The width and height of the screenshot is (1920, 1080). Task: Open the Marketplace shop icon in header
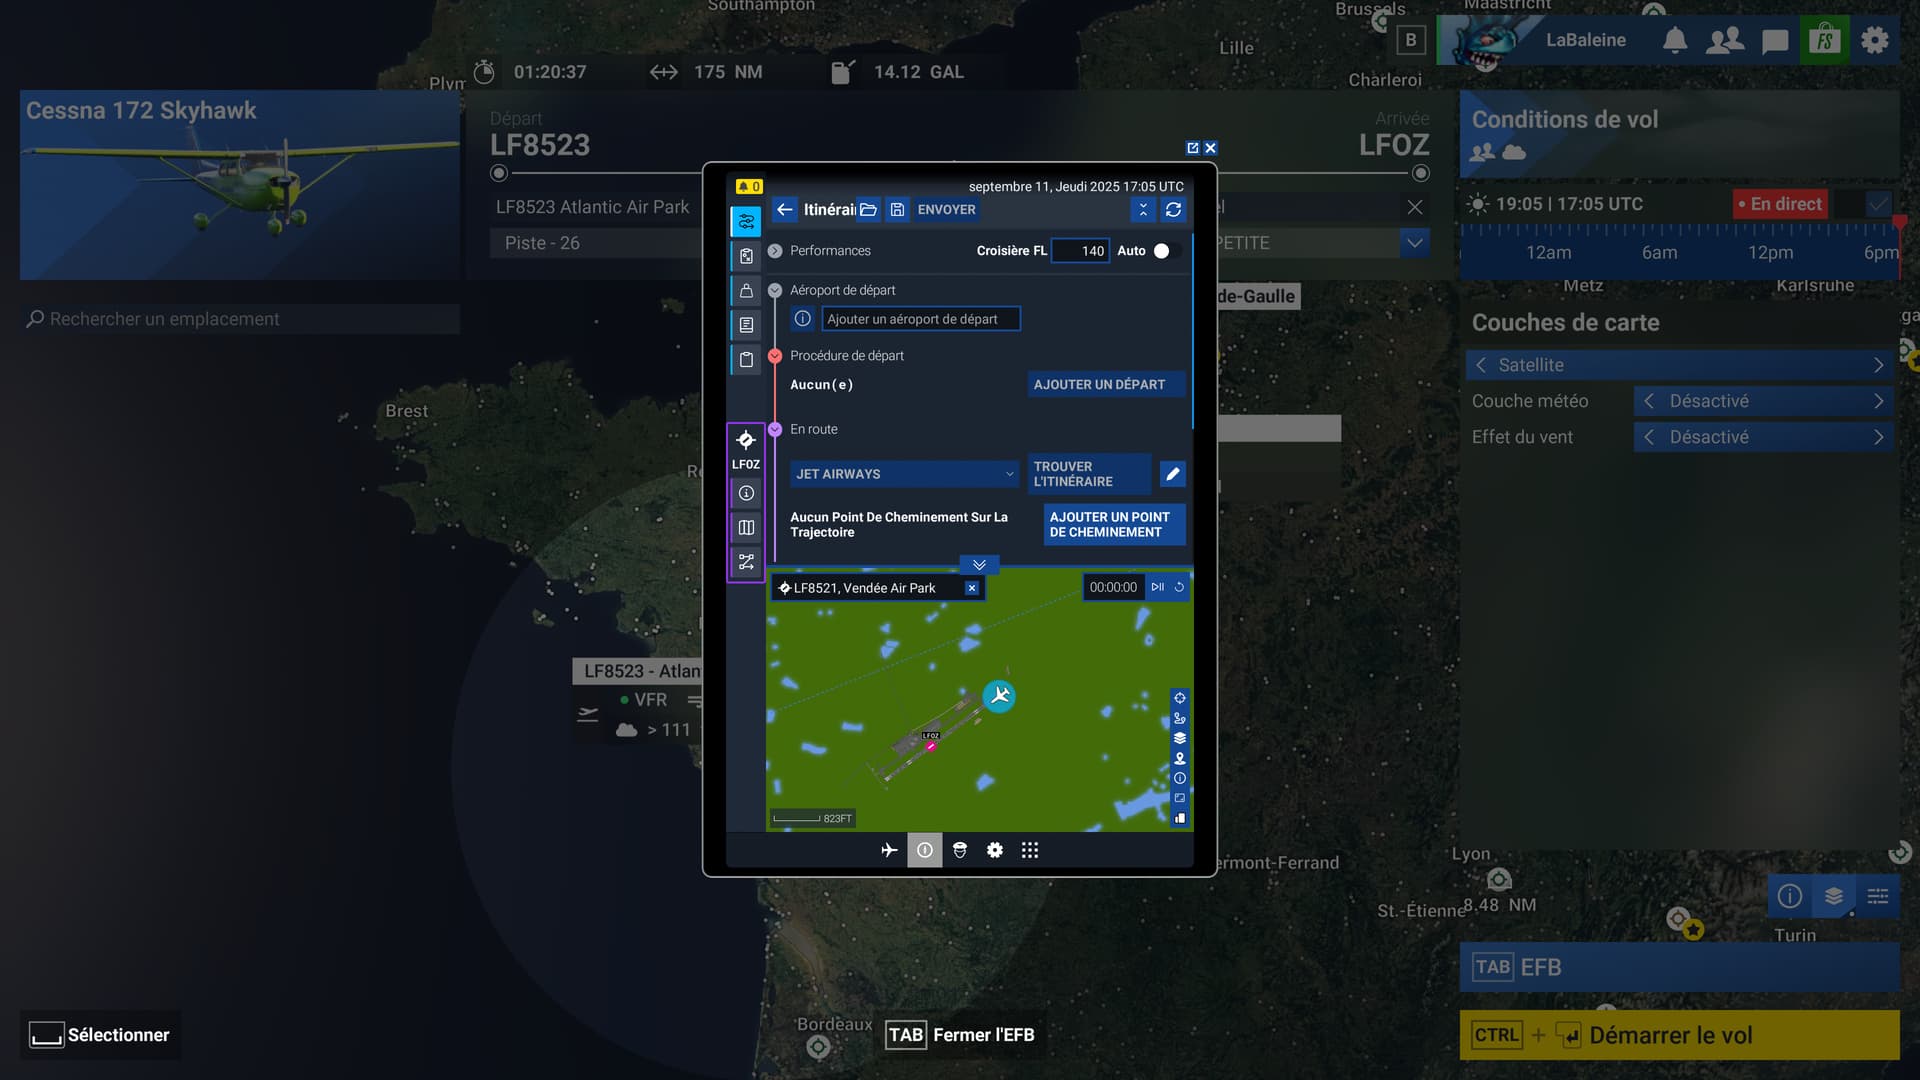click(1825, 41)
